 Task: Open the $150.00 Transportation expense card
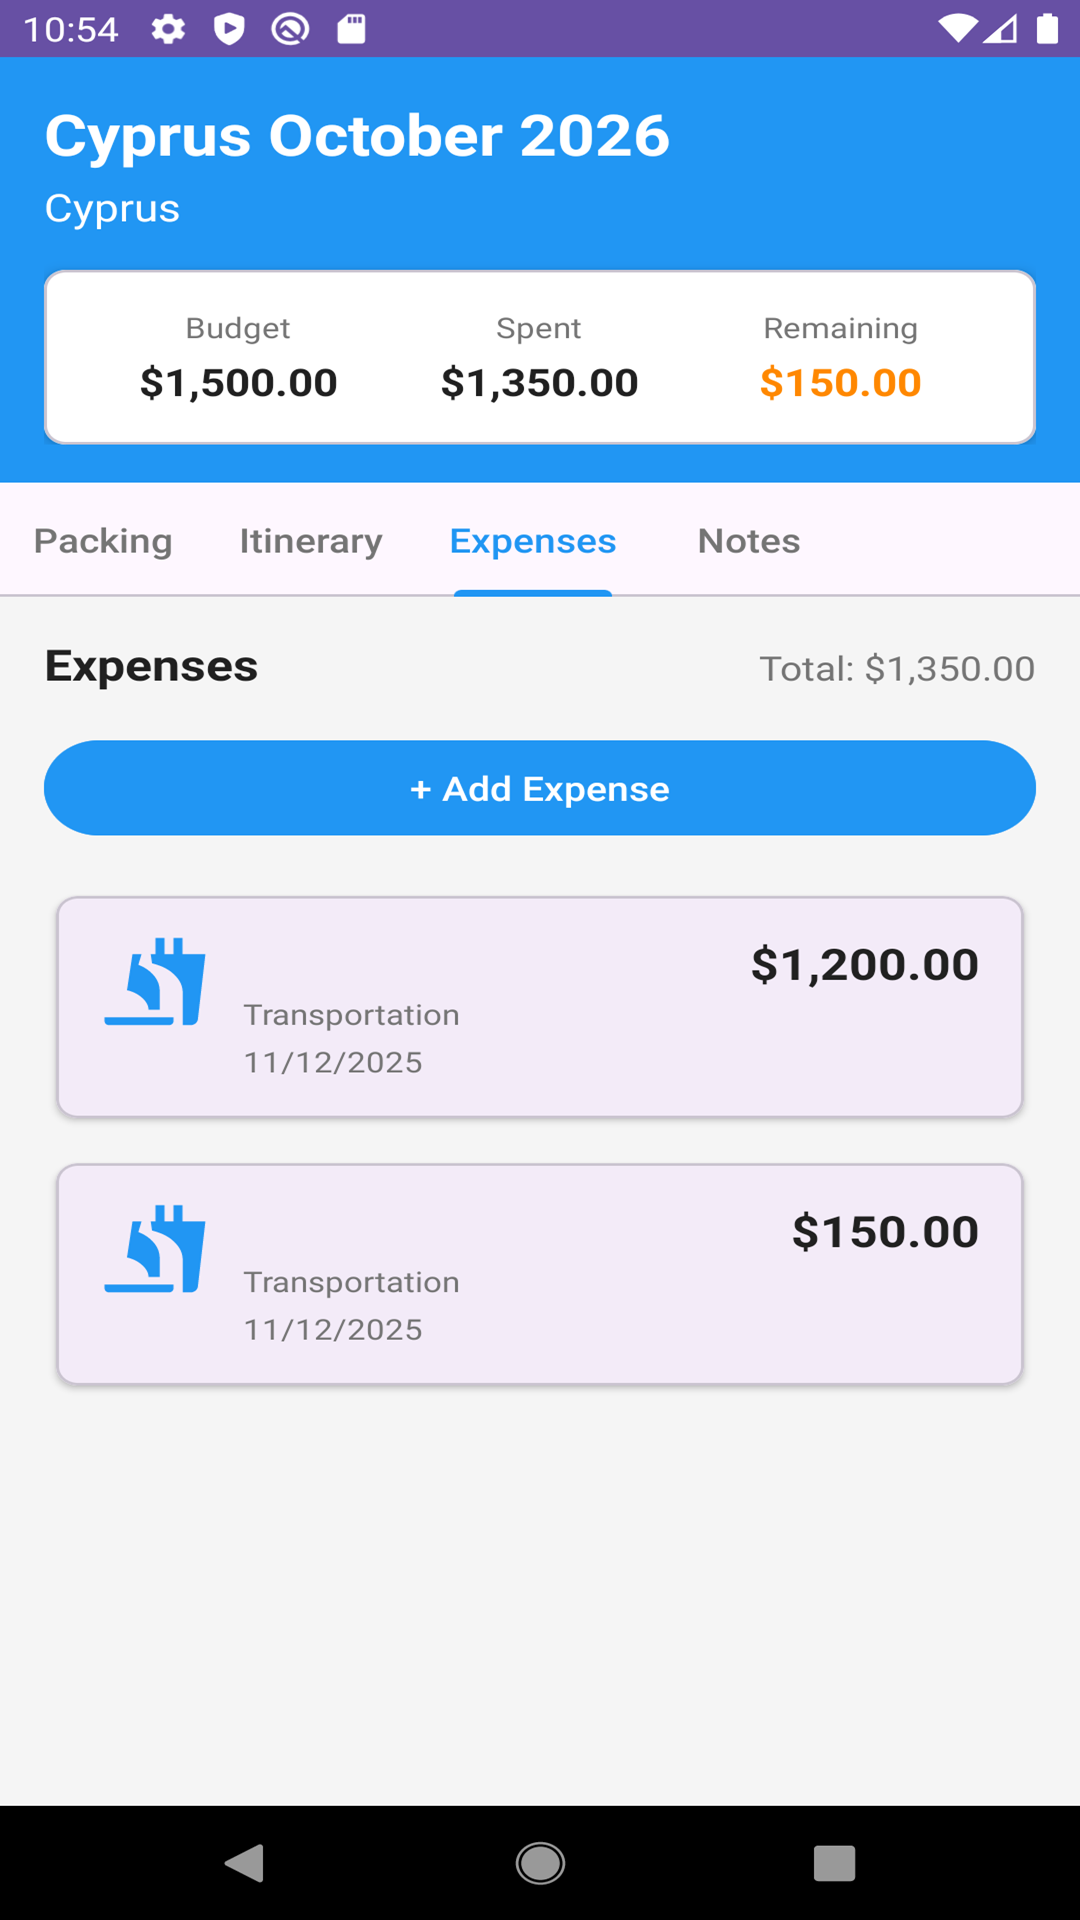click(x=540, y=1274)
